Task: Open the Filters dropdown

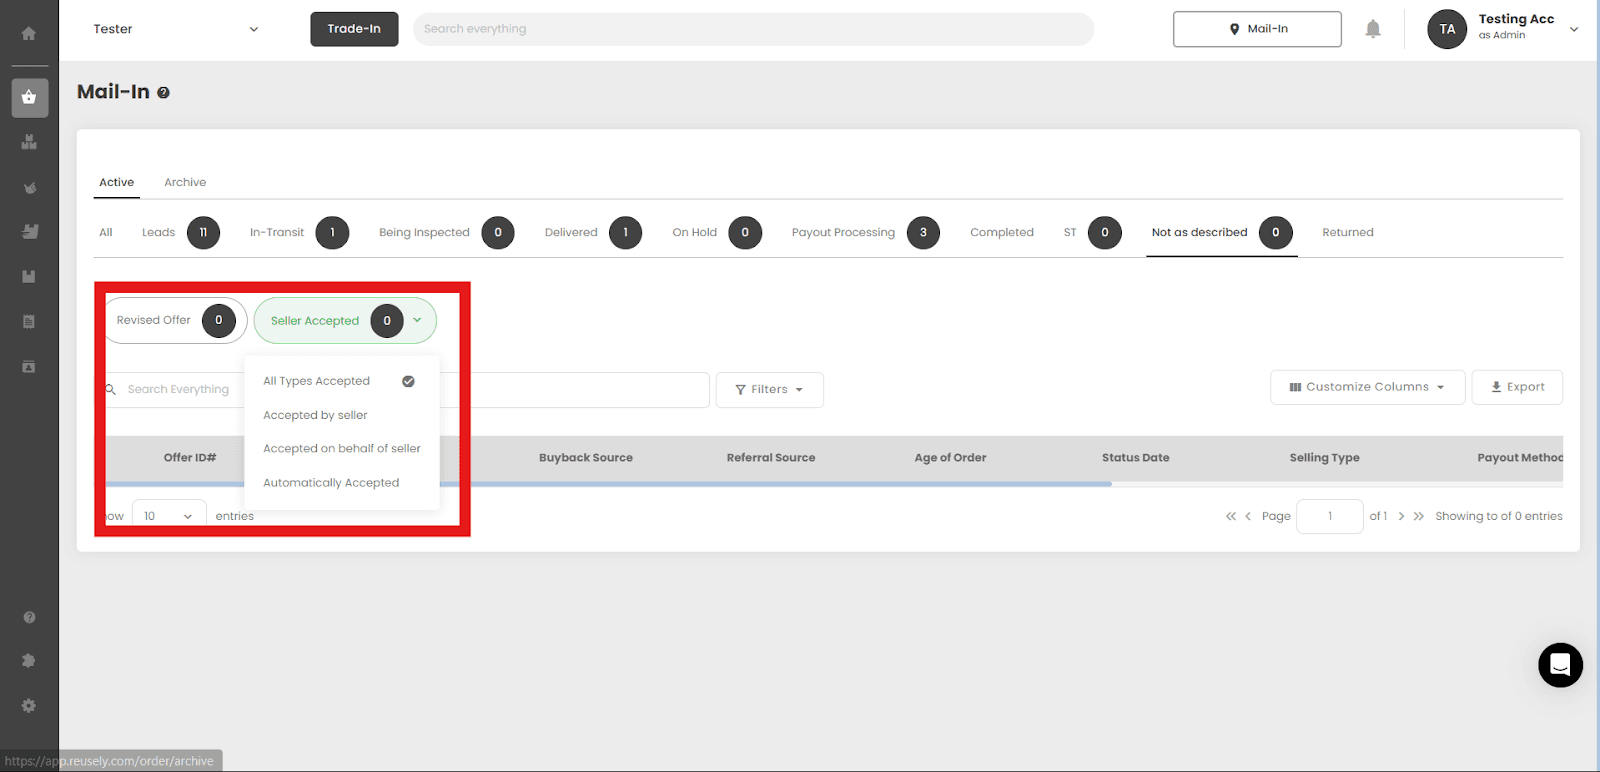Action: pos(769,390)
